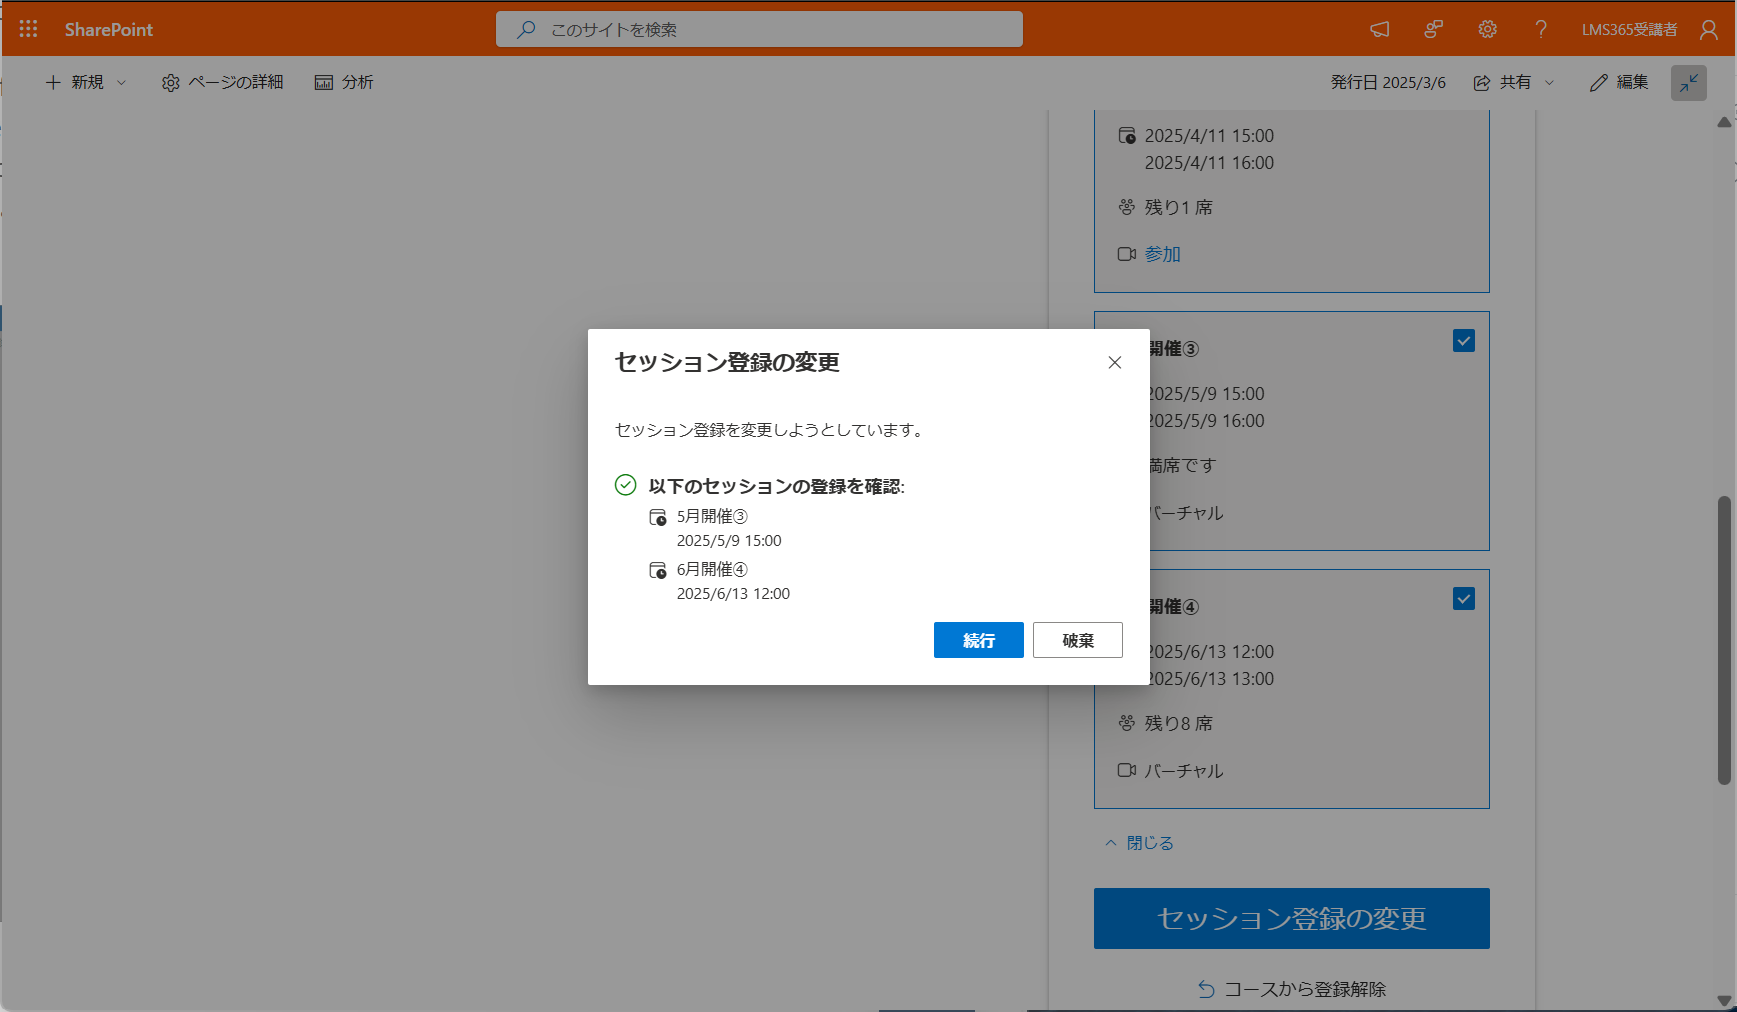
Task: Open the chat connections icon in header
Action: [x=1434, y=29]
